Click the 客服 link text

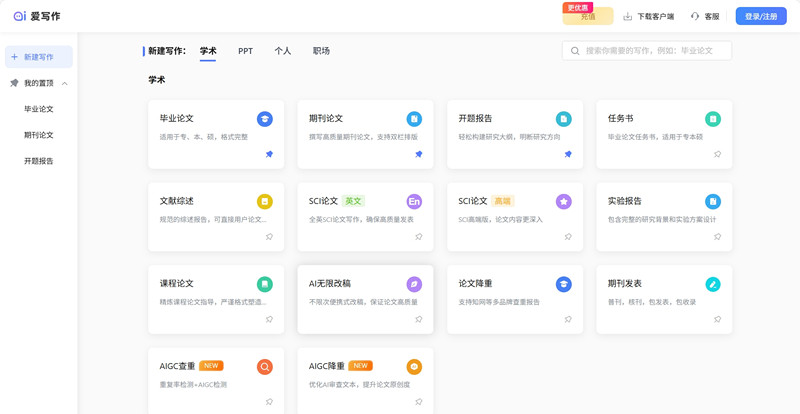(712, 16)
